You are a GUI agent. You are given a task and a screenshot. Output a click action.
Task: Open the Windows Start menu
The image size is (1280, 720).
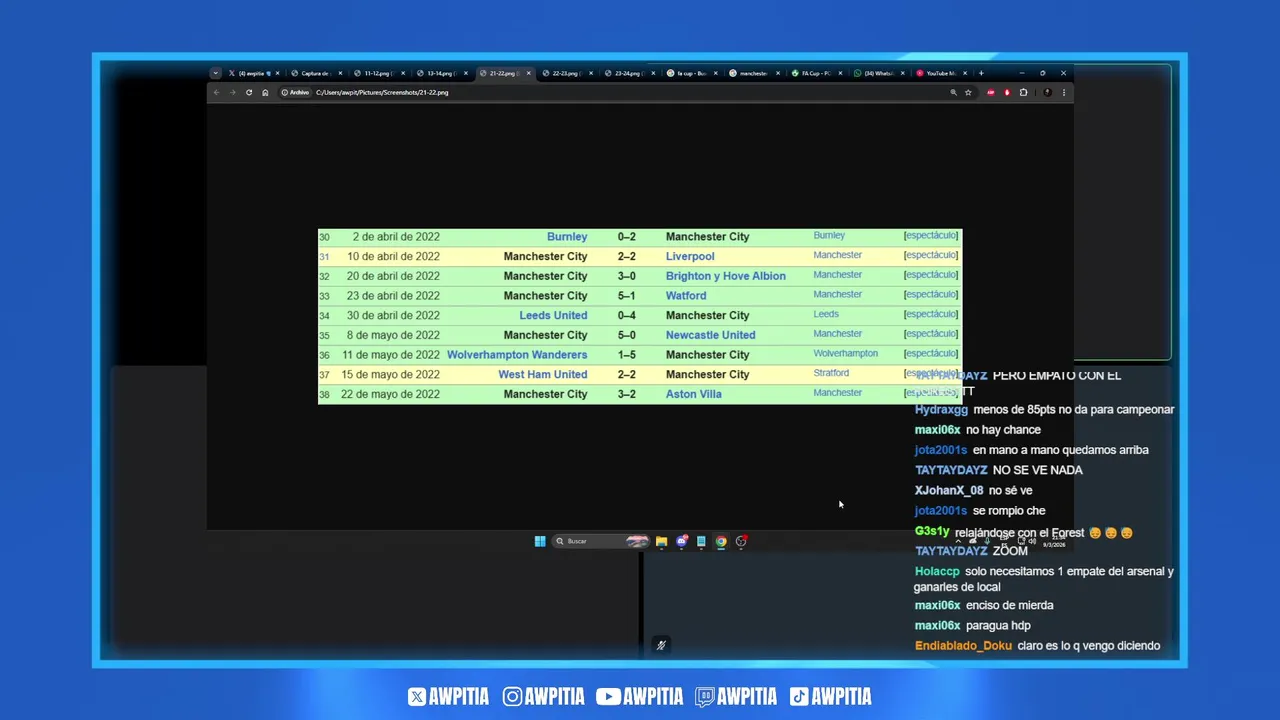point(540,541)
